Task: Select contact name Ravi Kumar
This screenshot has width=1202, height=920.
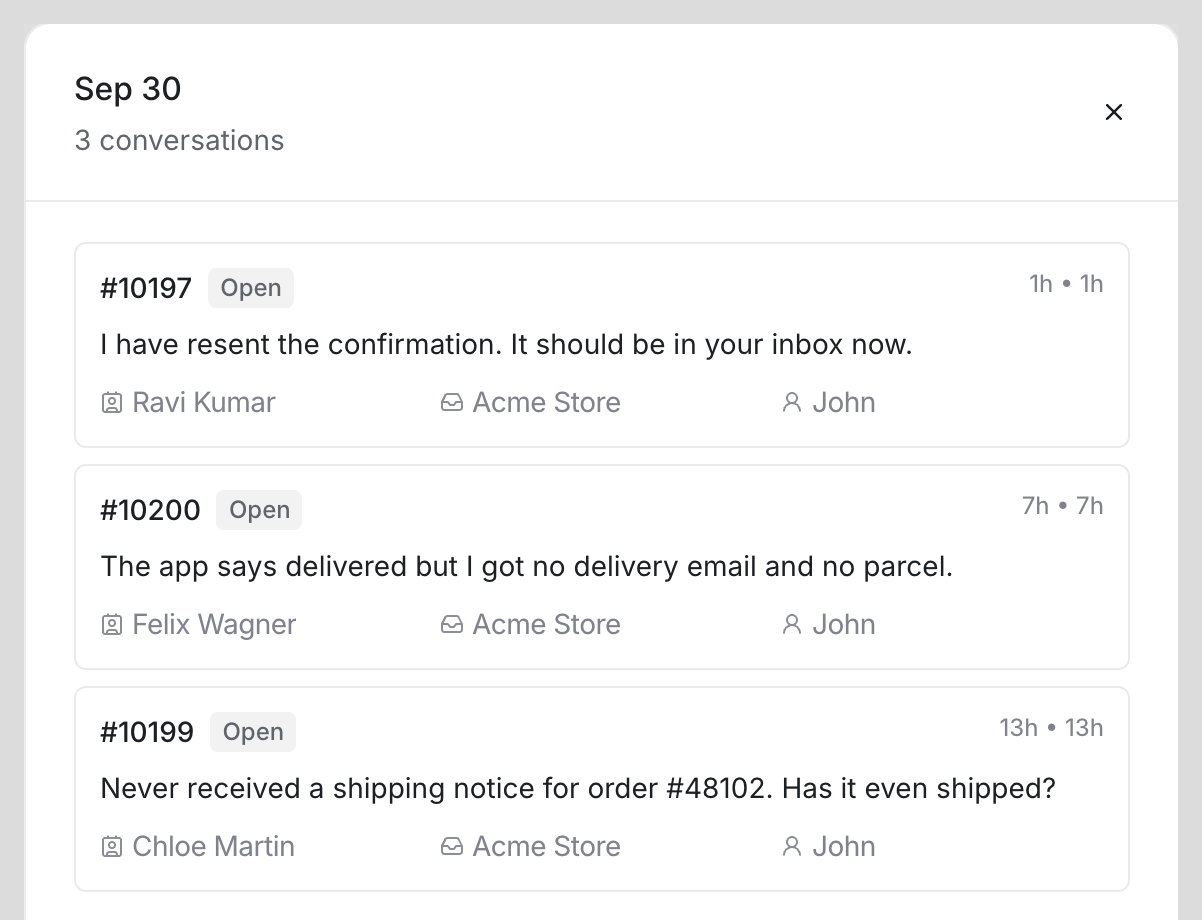Action: (x=204, y=403)
